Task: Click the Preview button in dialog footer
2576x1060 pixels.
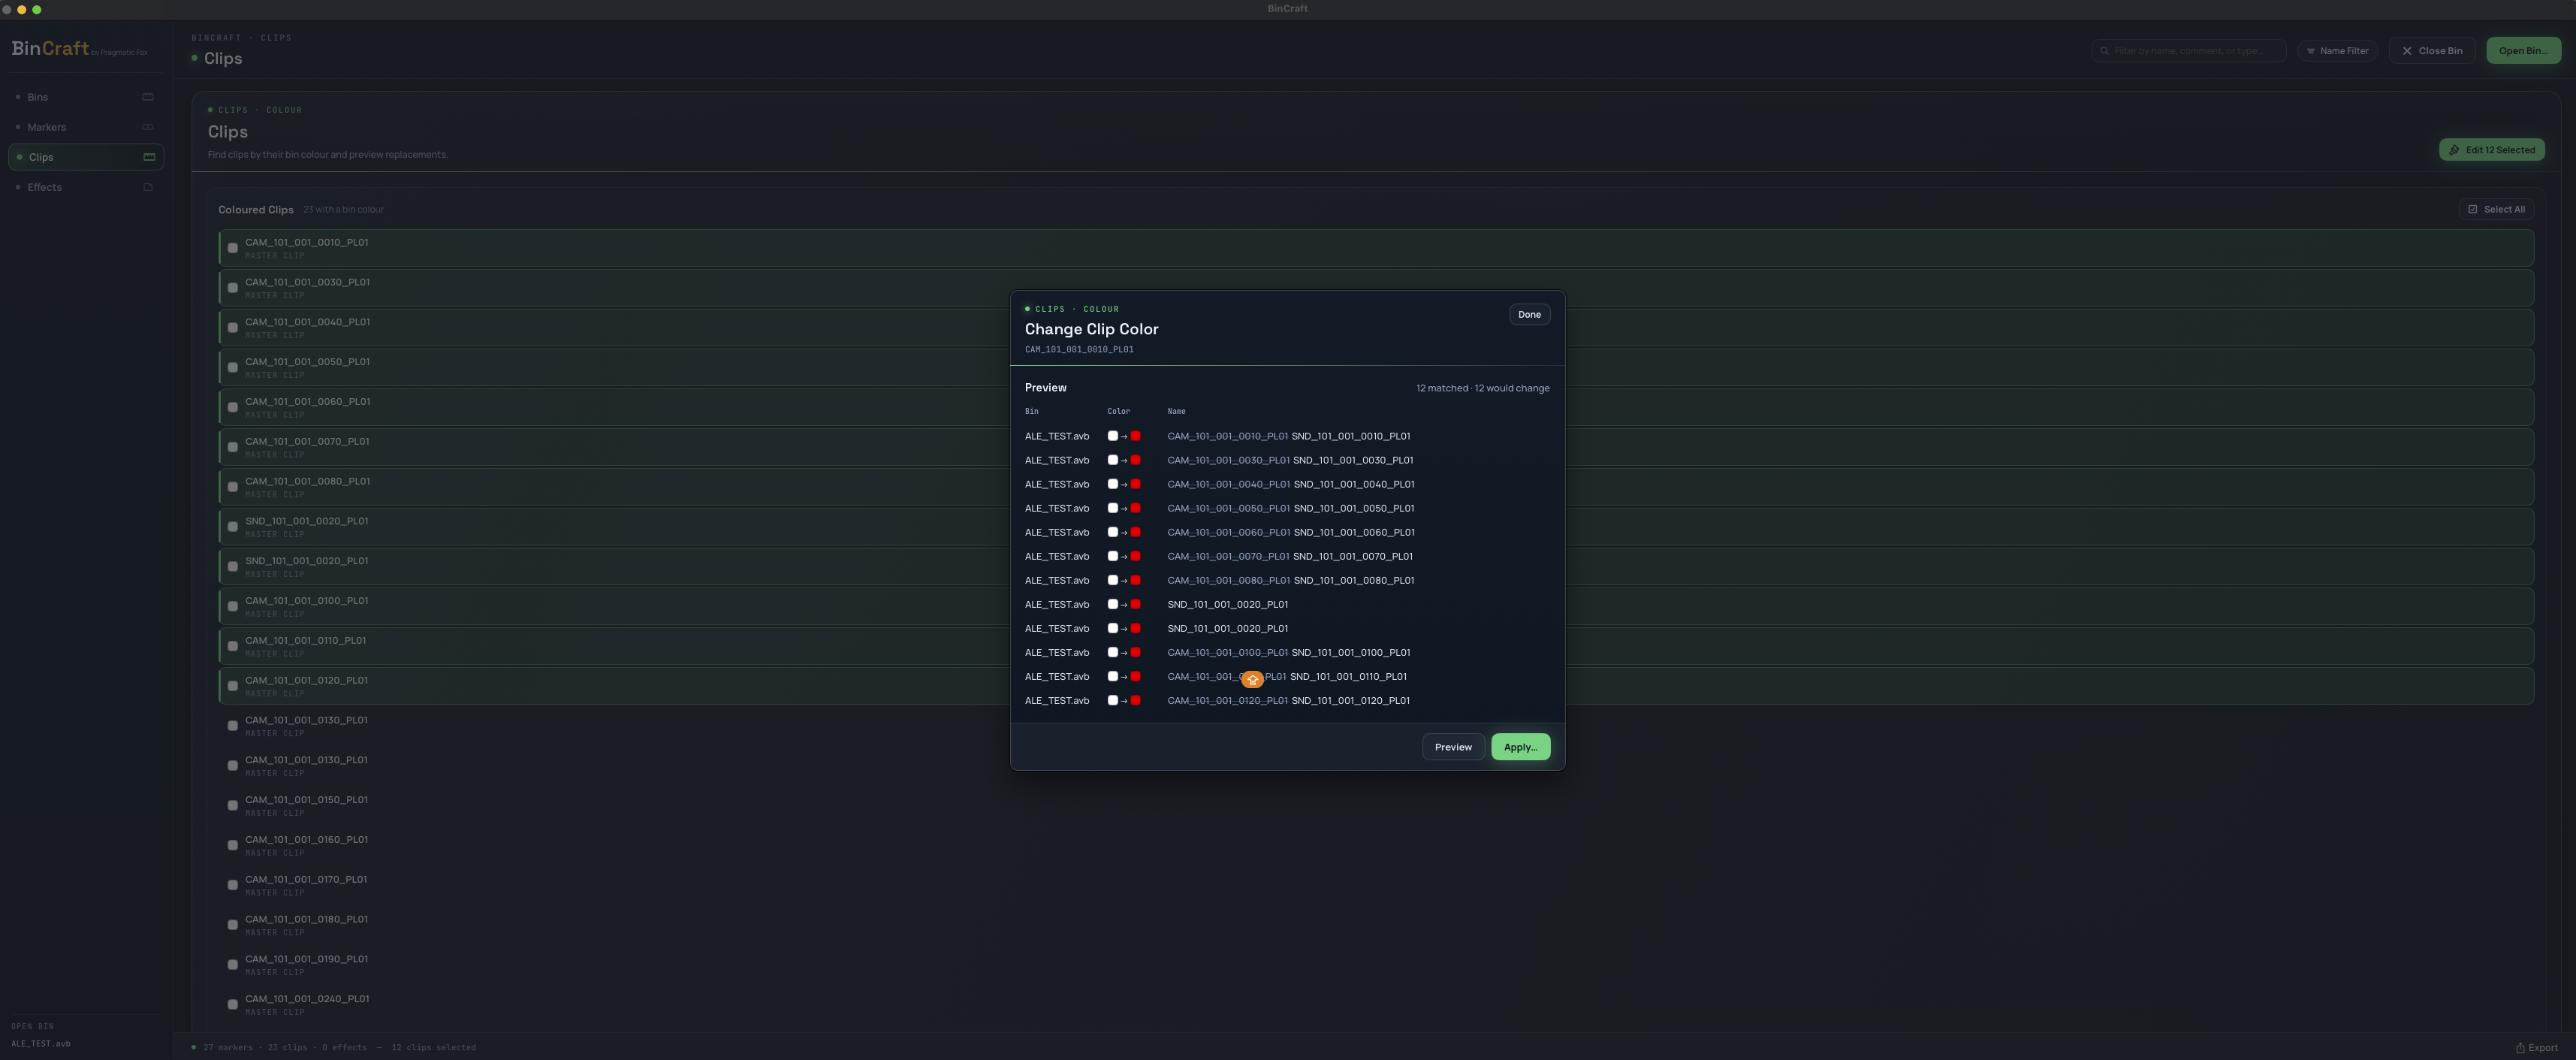Action: pyautogui.click(x=1453, y=747)
